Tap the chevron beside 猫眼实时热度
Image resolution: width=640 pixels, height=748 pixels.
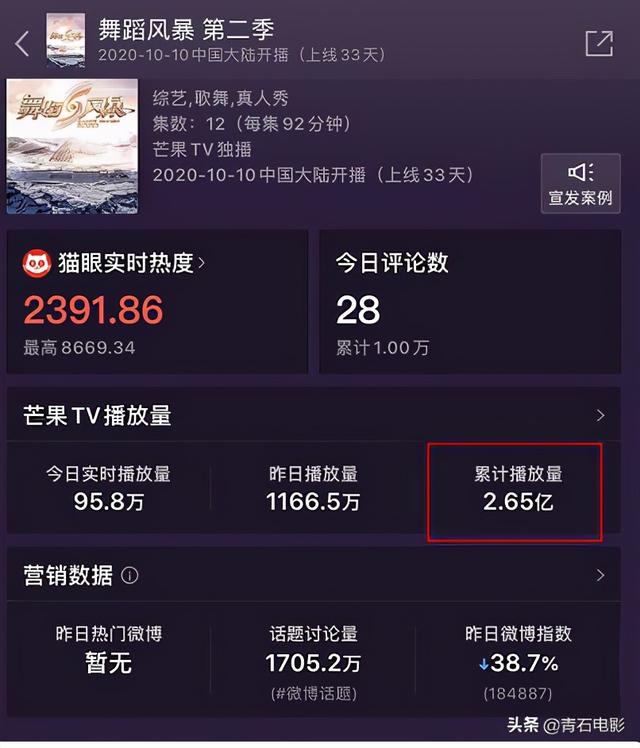pos(201,263)
